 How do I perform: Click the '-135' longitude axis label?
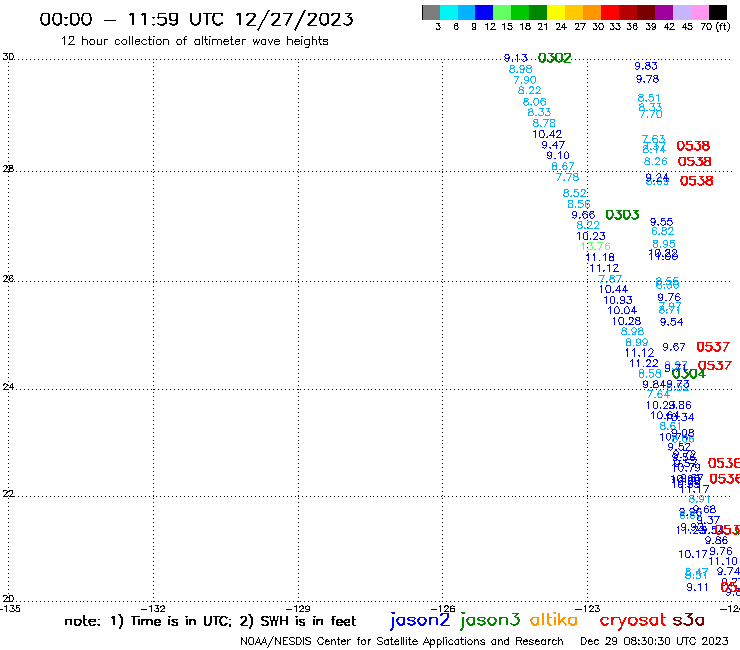[10, 608]
